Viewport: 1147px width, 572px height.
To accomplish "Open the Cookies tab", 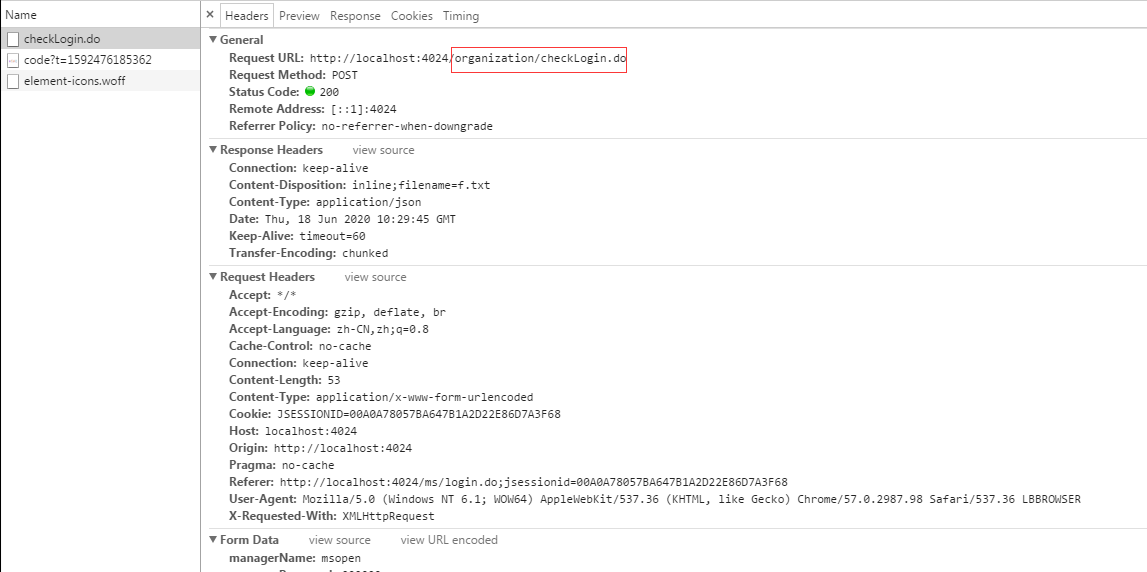I will (411, 16).
